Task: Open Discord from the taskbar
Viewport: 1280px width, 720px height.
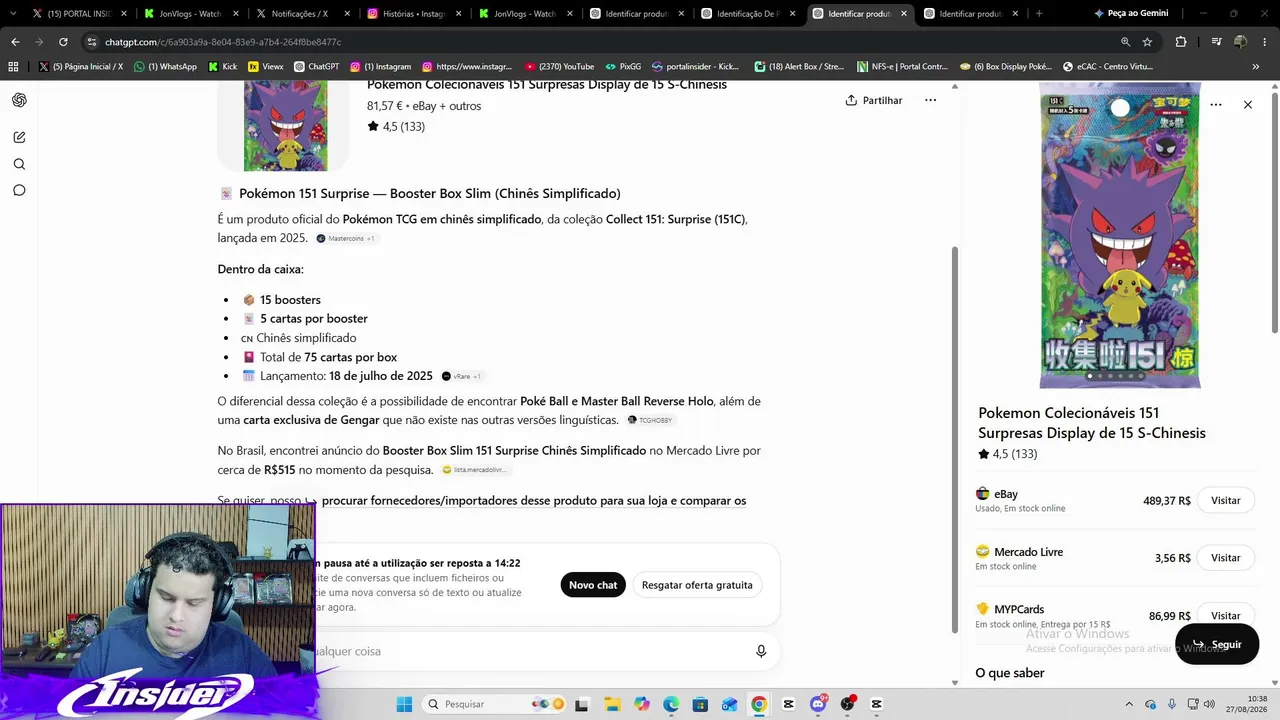Action: 818,704
